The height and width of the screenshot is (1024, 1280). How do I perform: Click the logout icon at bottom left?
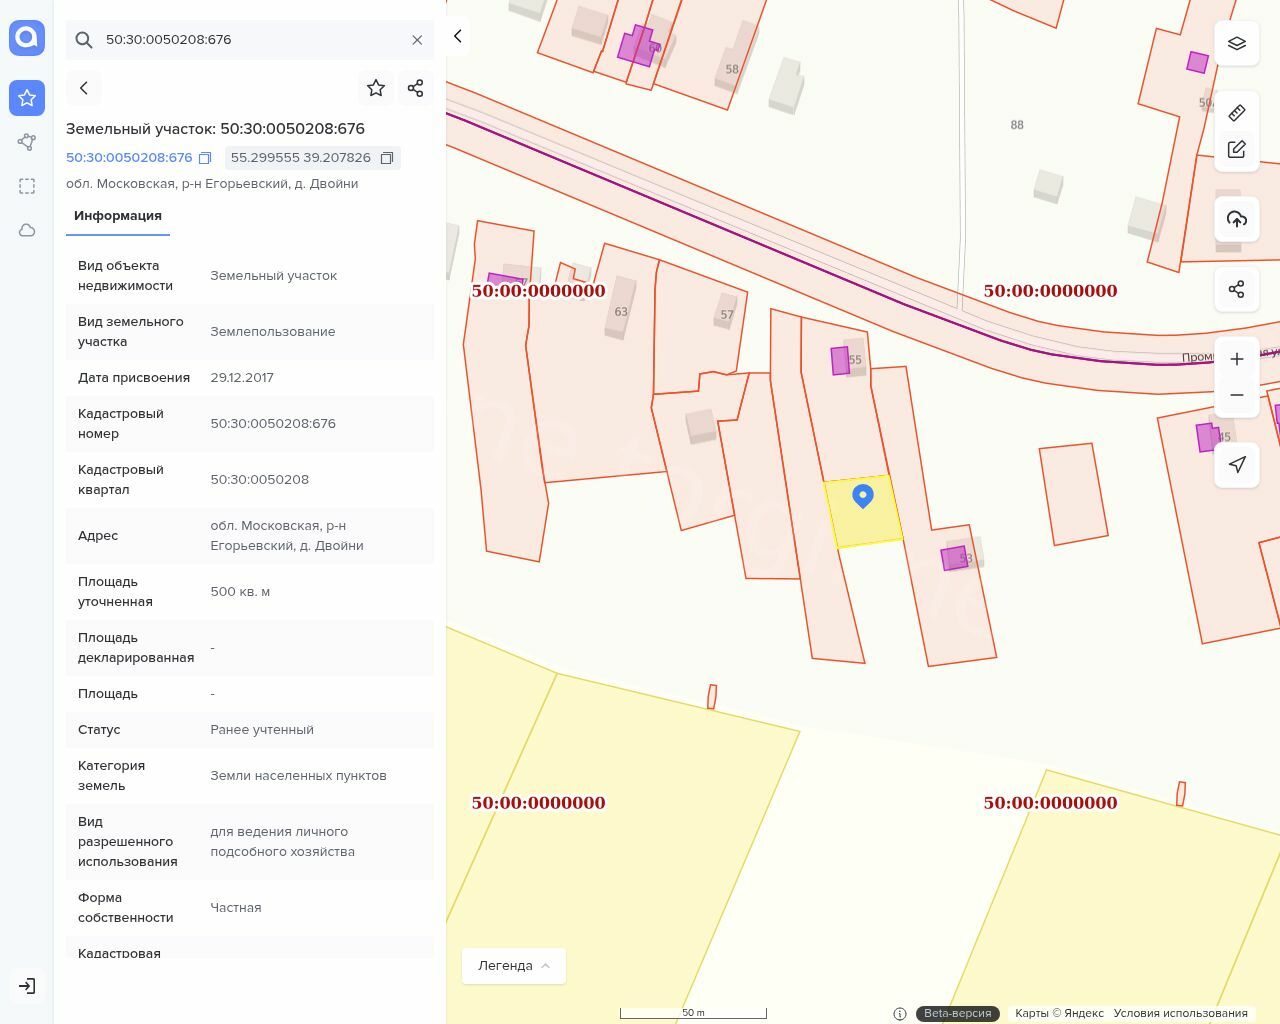[x=27, y=986]
